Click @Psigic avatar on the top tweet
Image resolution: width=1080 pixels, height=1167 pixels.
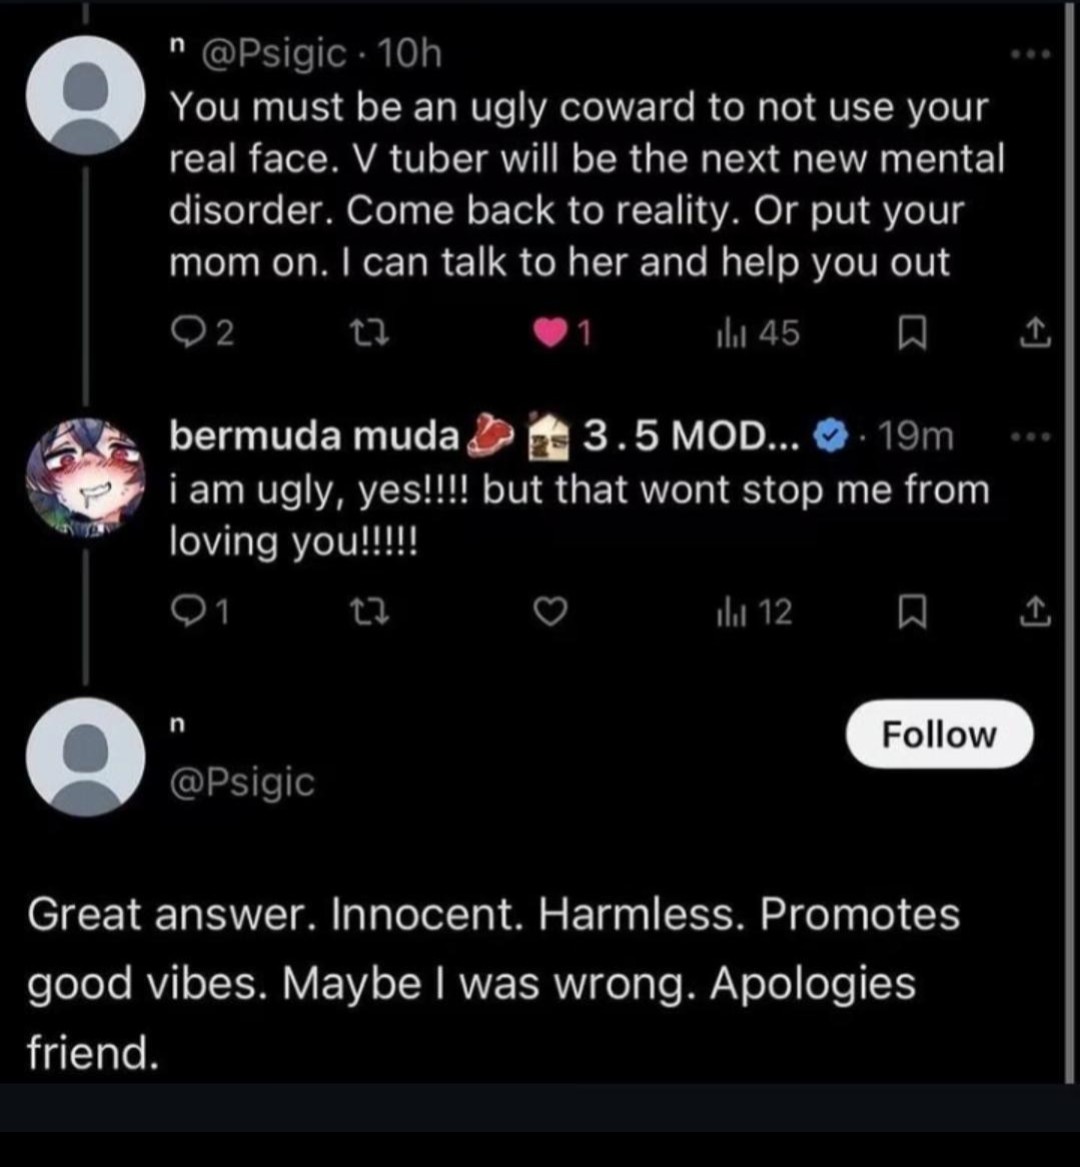84,95
